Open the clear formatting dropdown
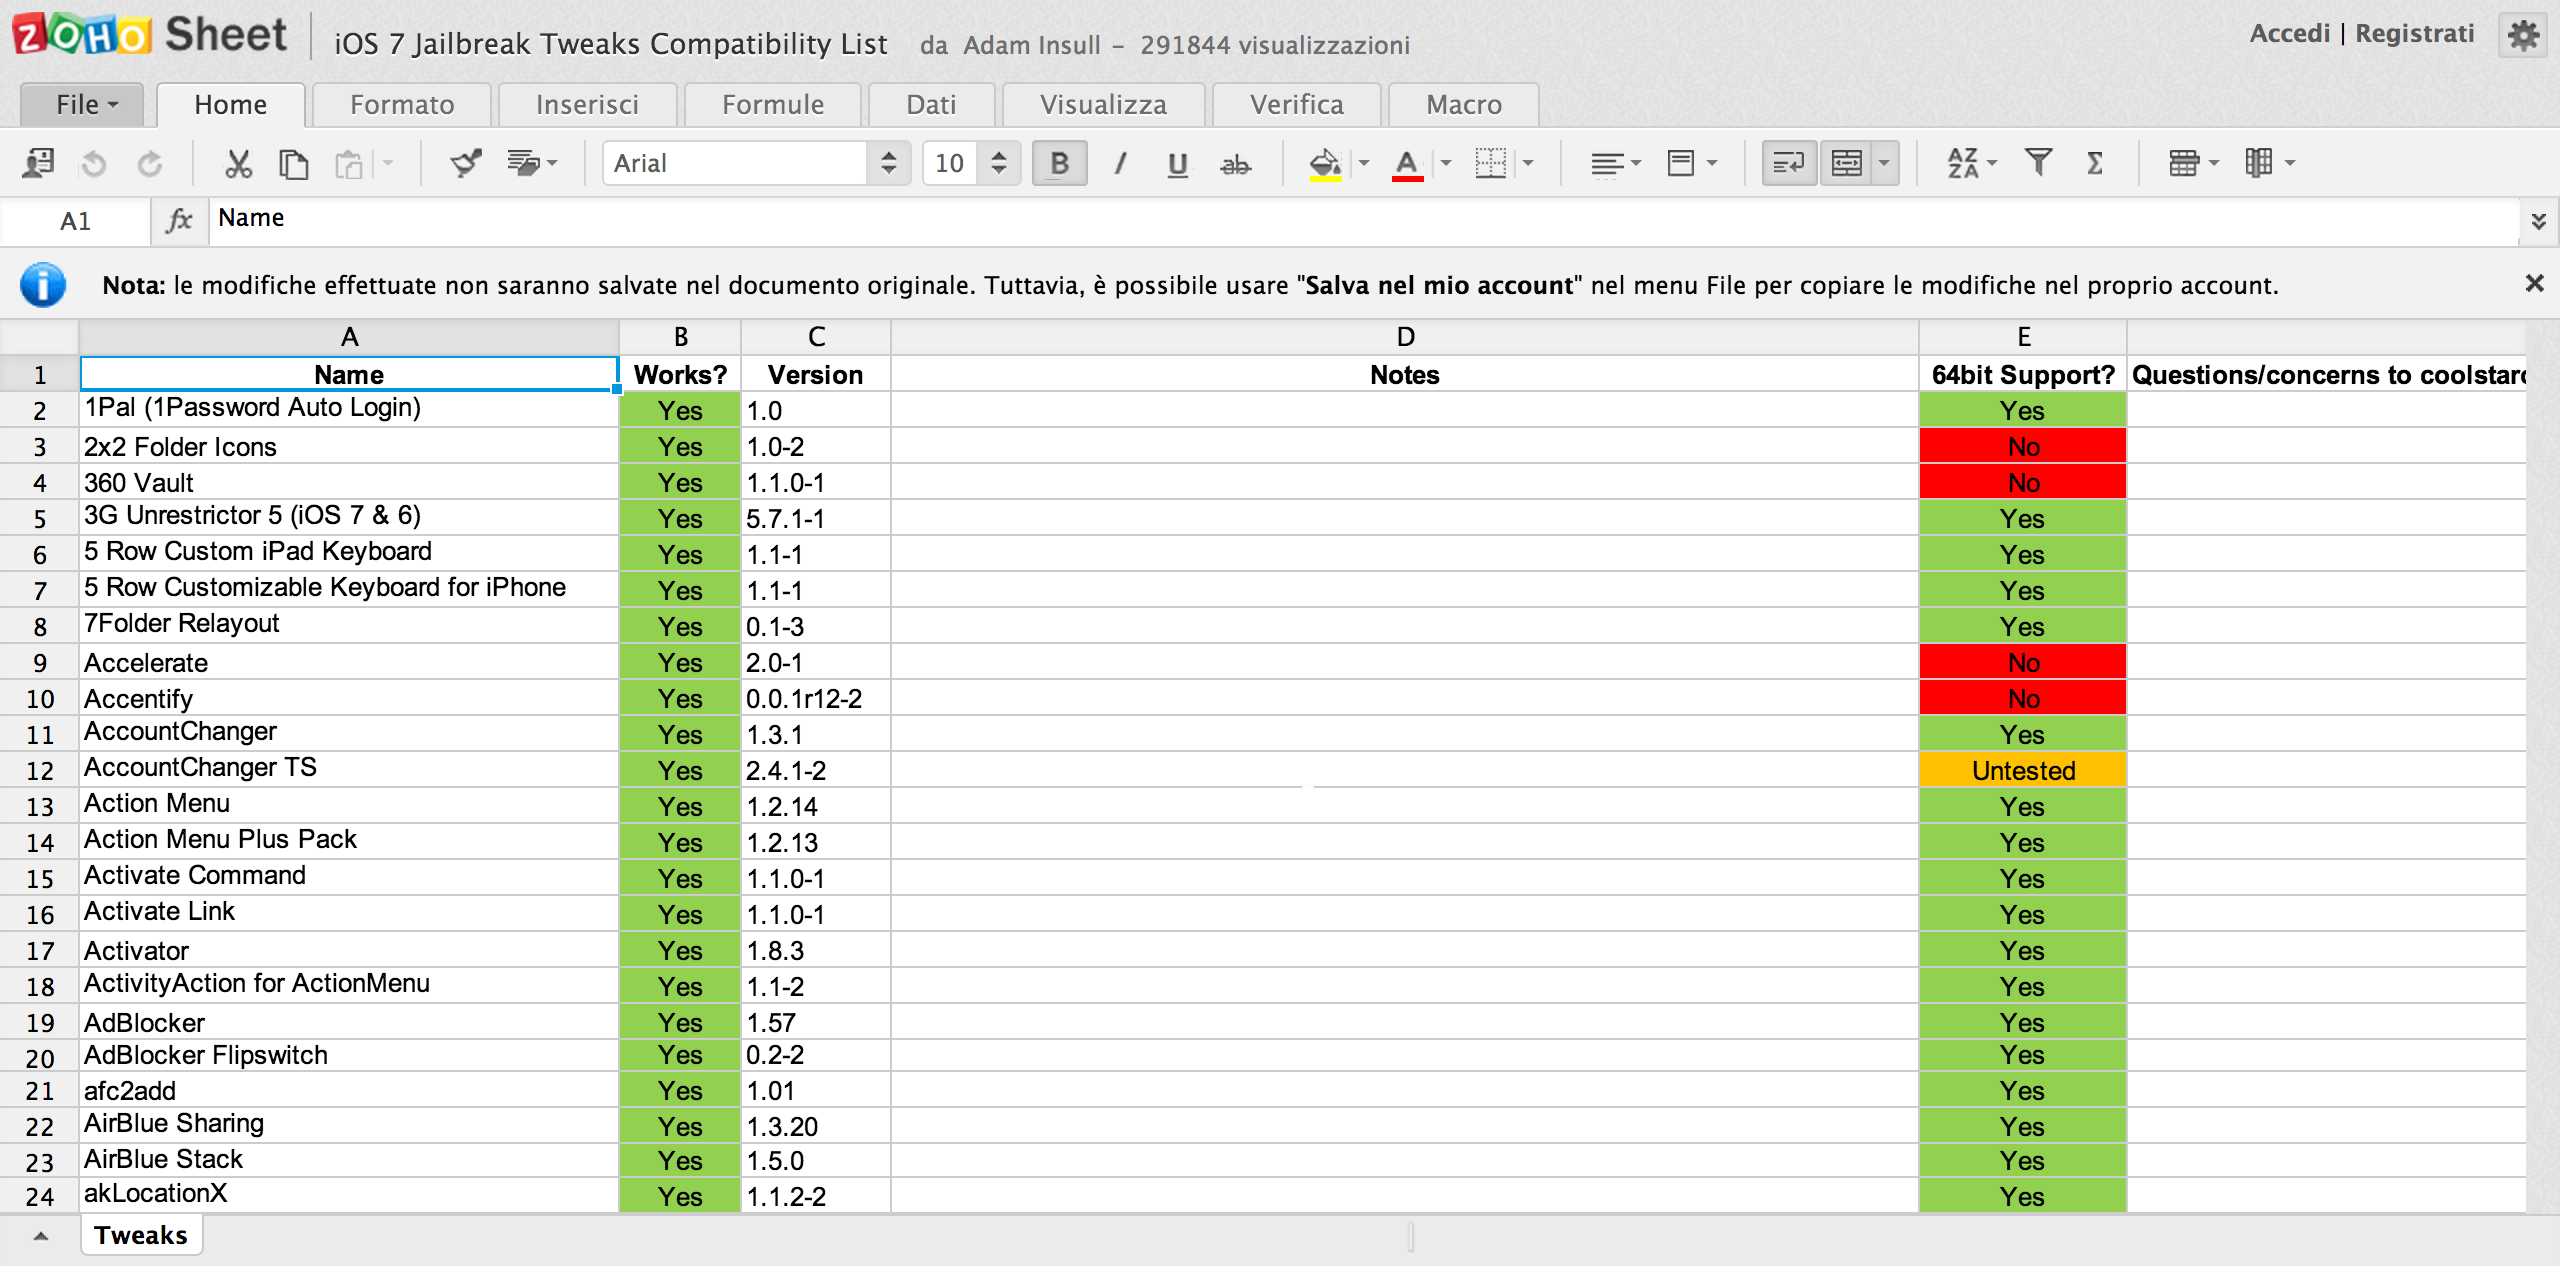 coord(532,163)
